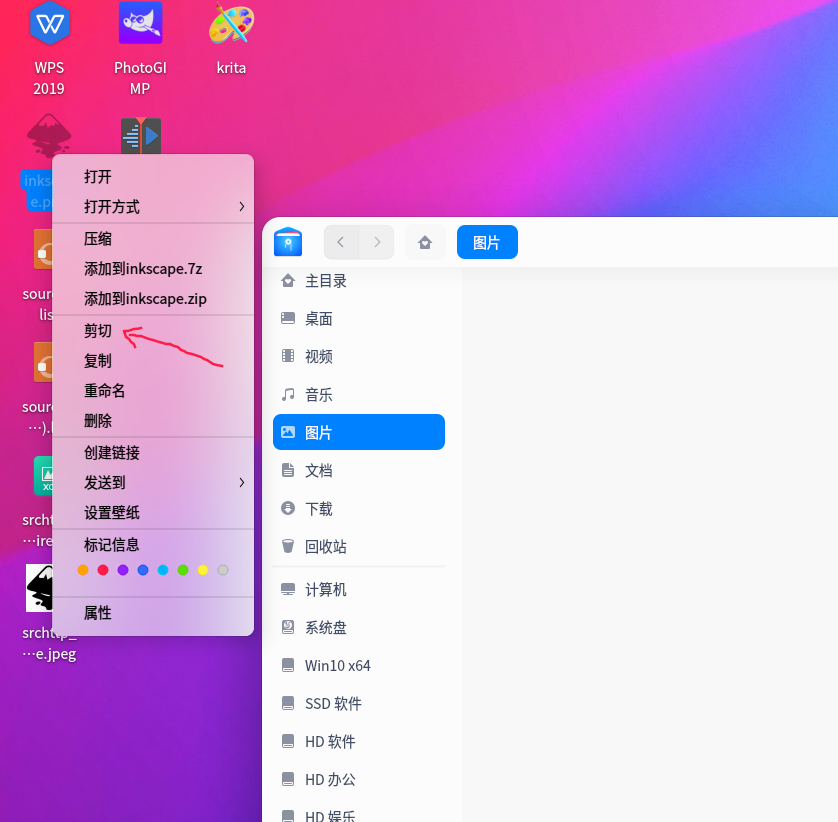Select the krita desktop icon

(x=231, y=24)
